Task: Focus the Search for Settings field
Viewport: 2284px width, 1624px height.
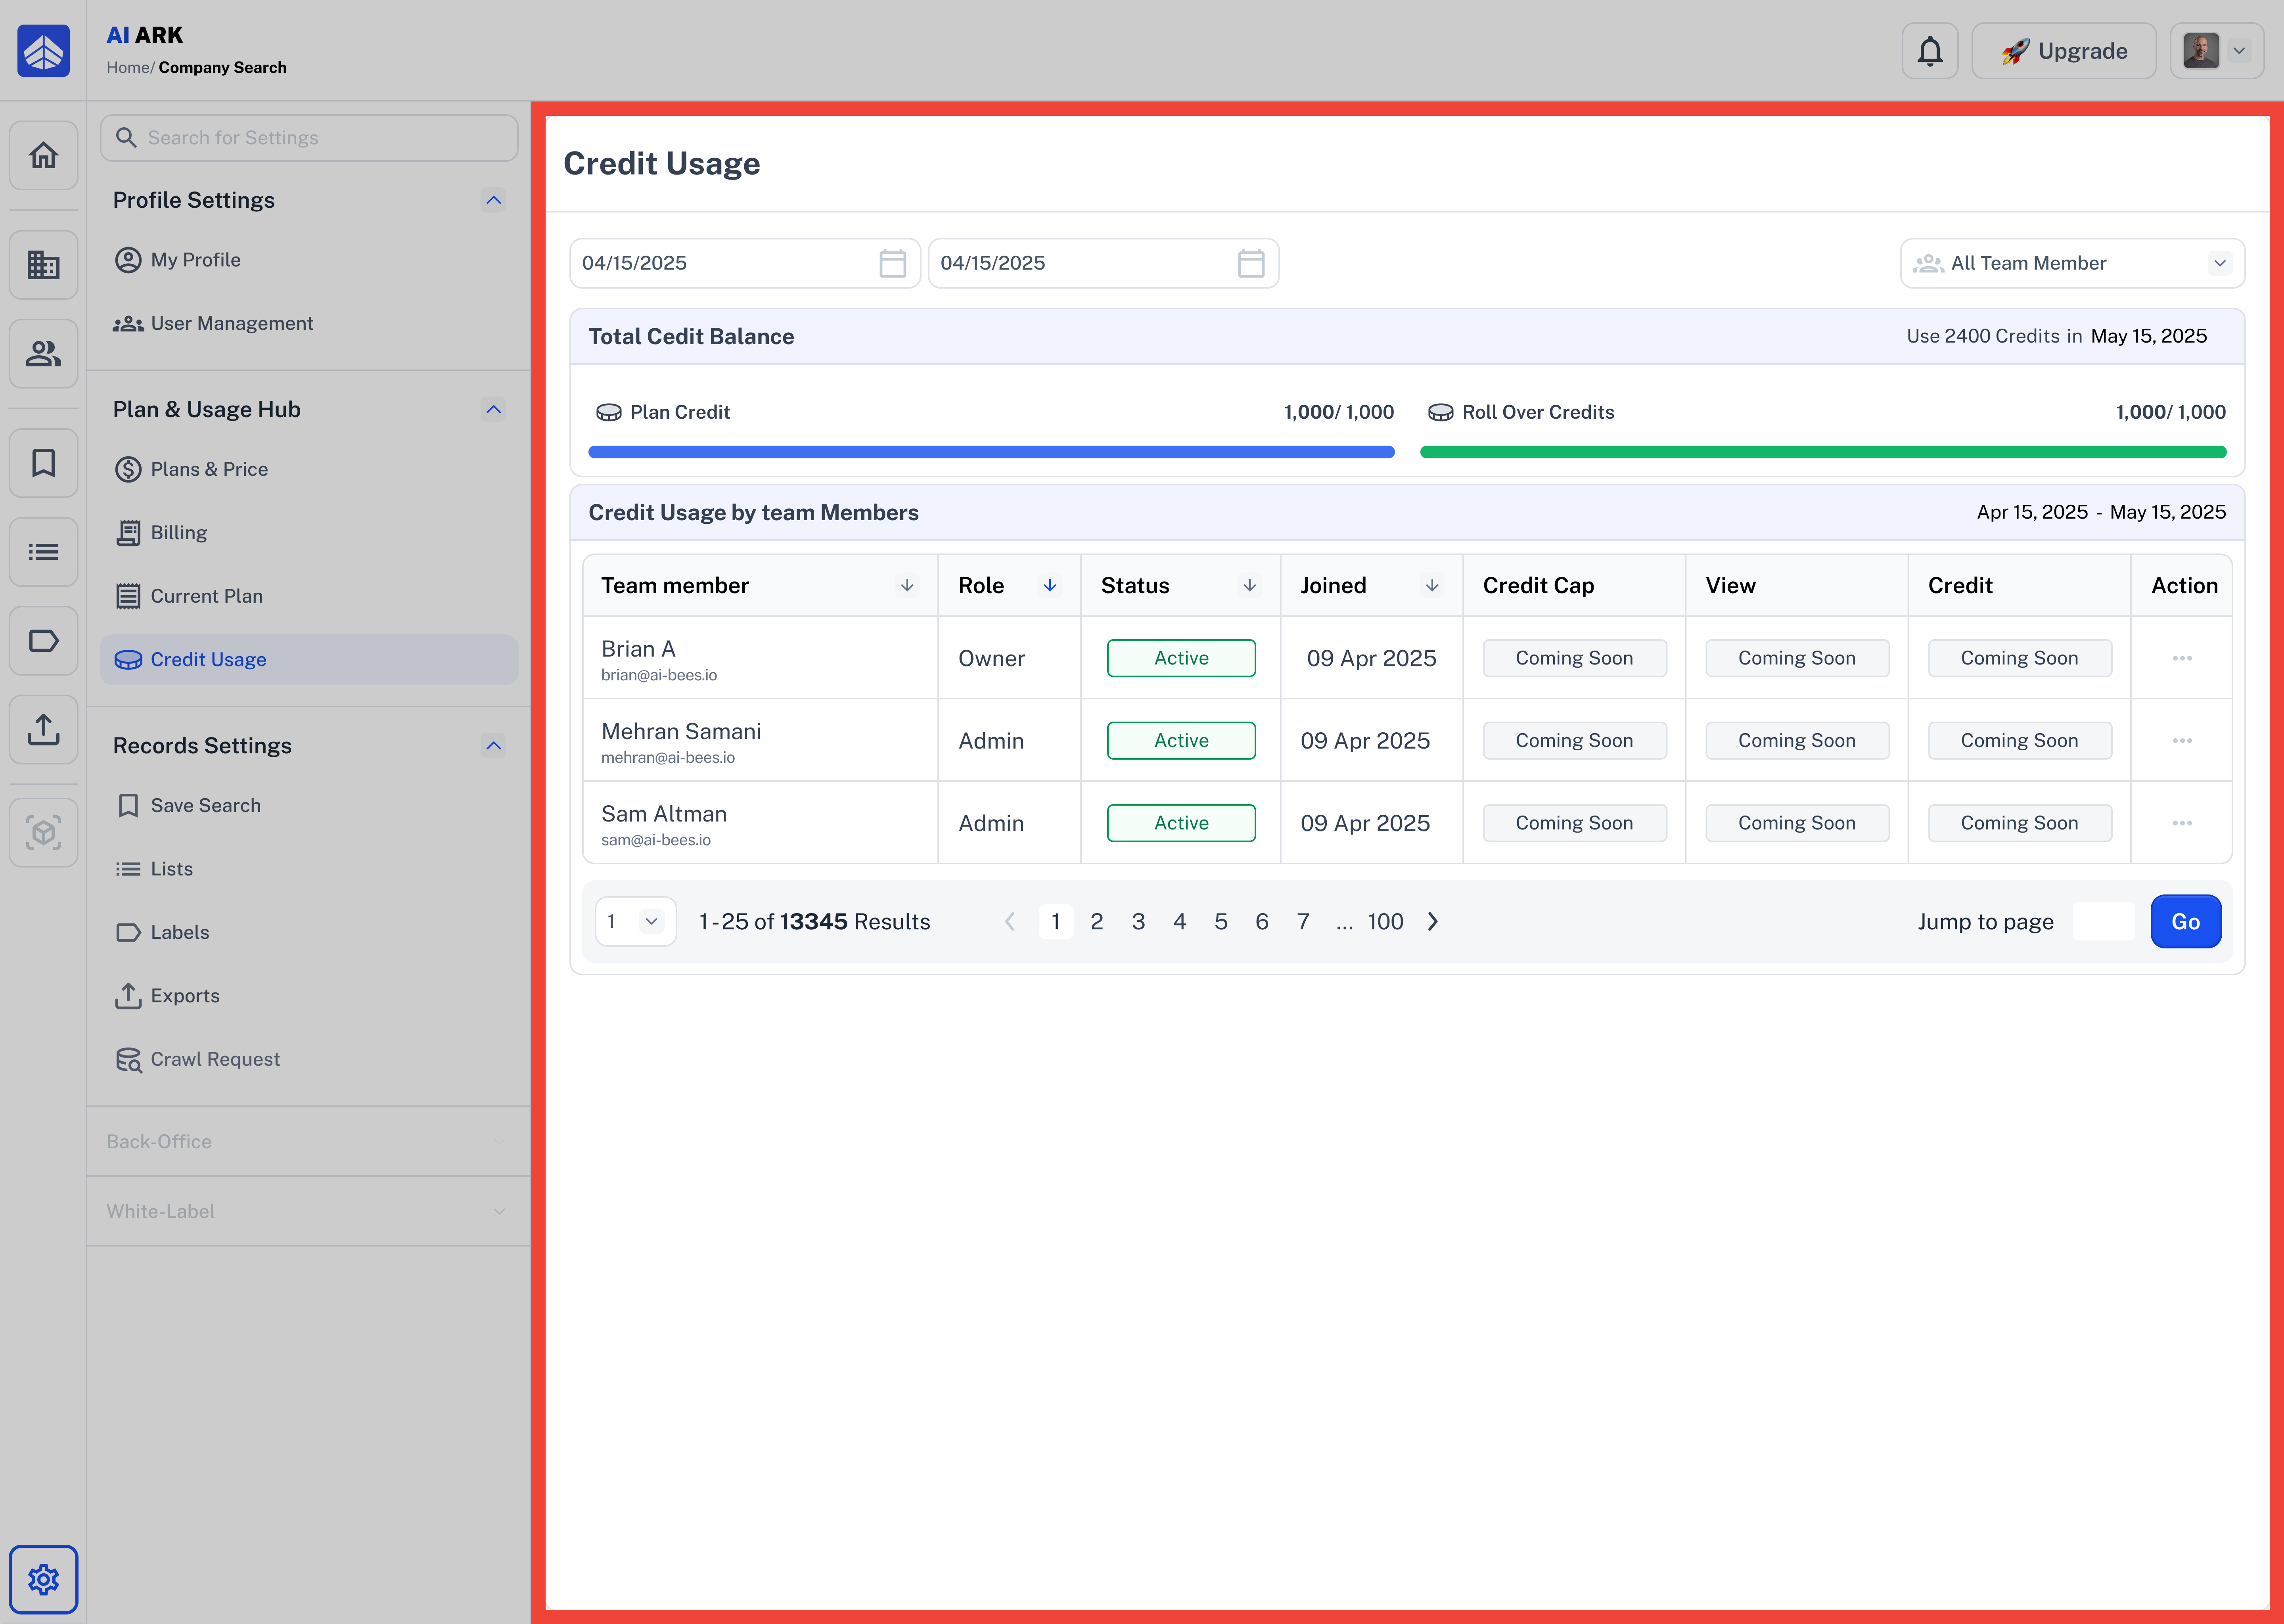Action: coord(308,137)
